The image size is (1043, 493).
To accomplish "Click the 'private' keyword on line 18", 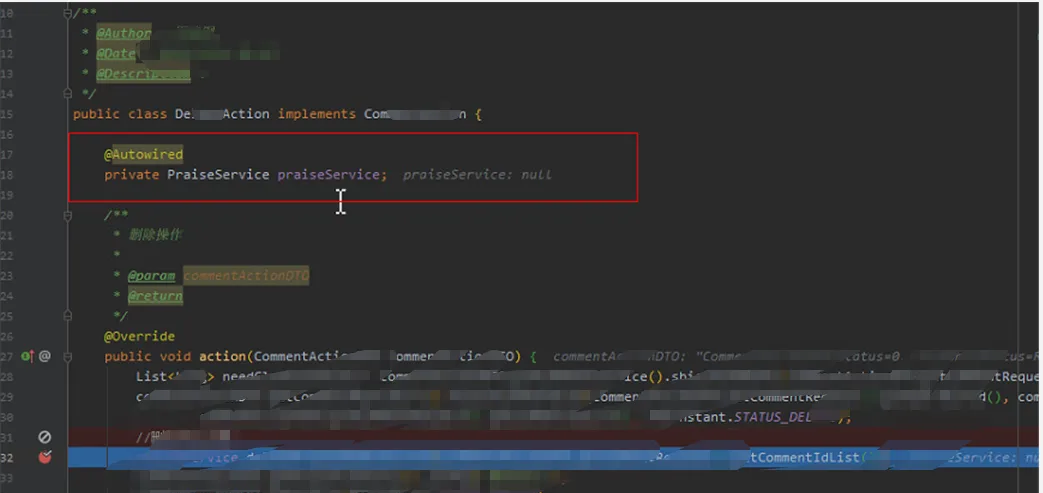I will click(132, 174).
